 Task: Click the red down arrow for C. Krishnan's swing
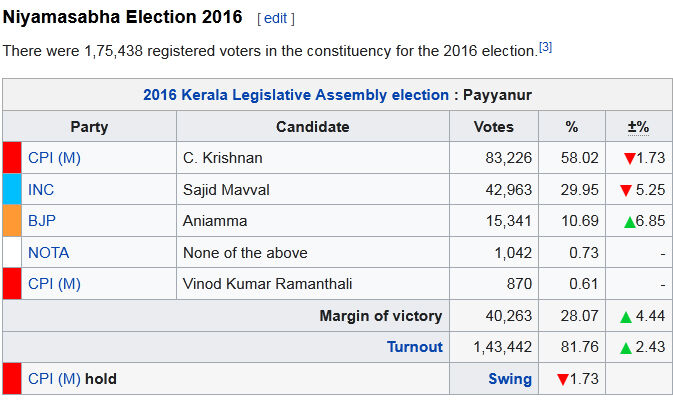point(629,158)
